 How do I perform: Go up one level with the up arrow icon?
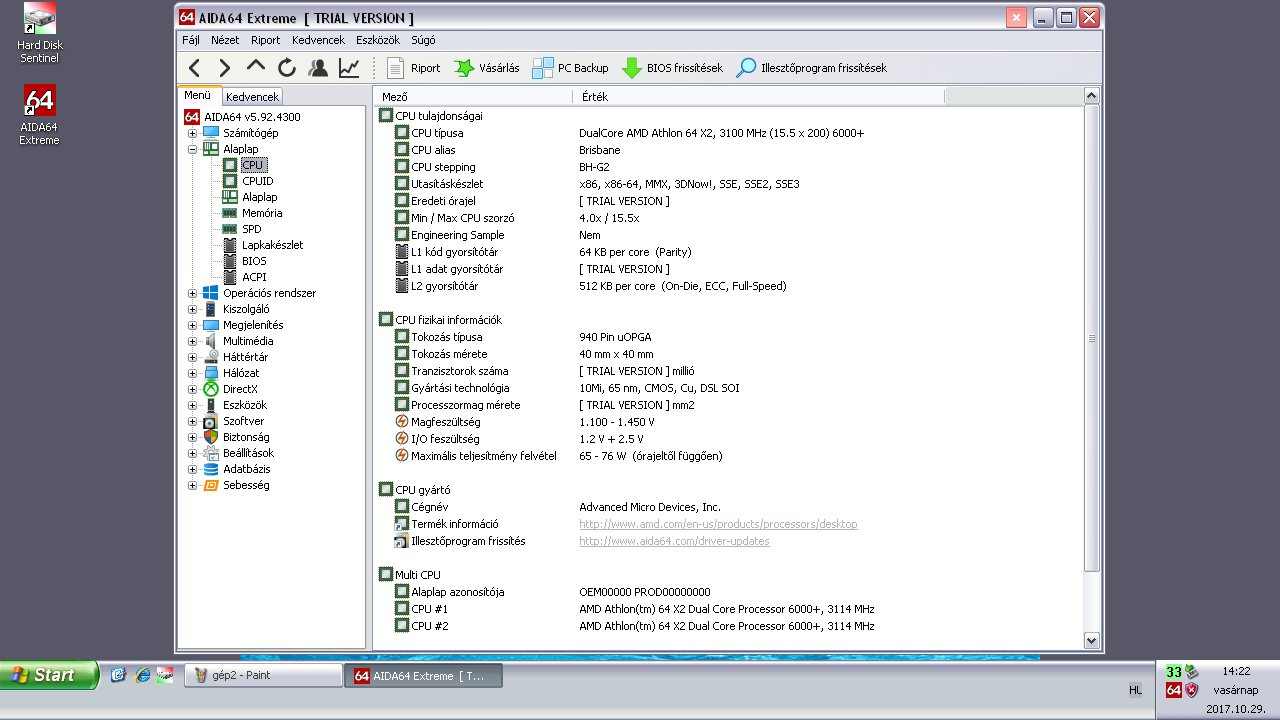[x=256, y=67]
